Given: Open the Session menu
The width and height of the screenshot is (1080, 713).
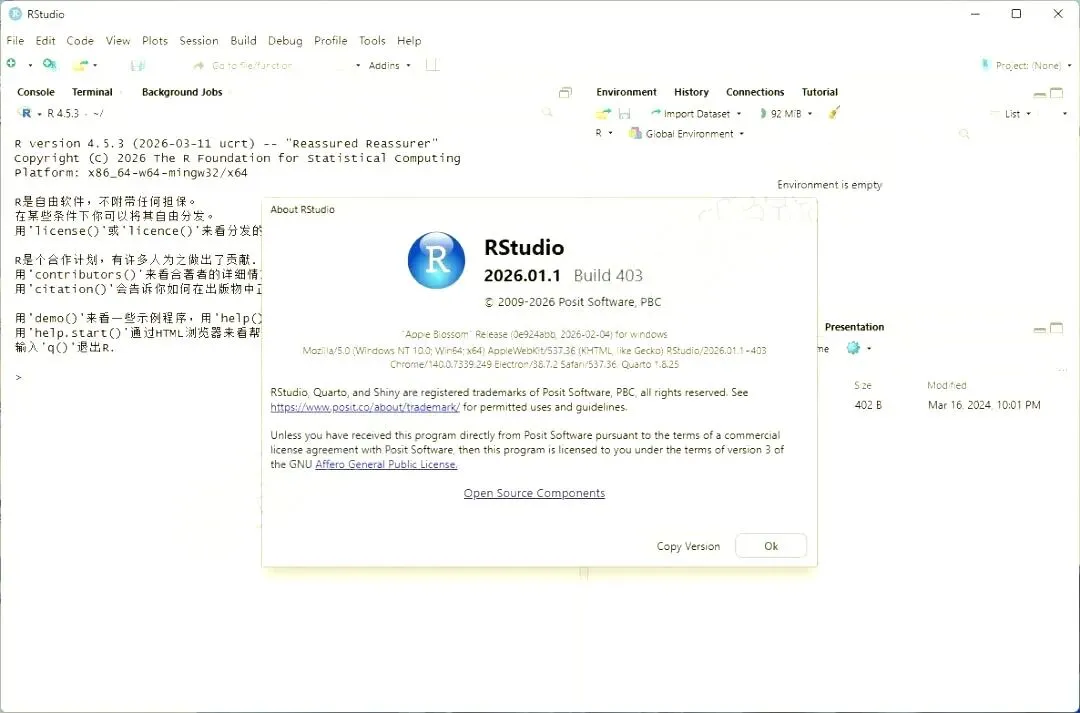Looking at the screenshot, I should [x=199, y=41].
